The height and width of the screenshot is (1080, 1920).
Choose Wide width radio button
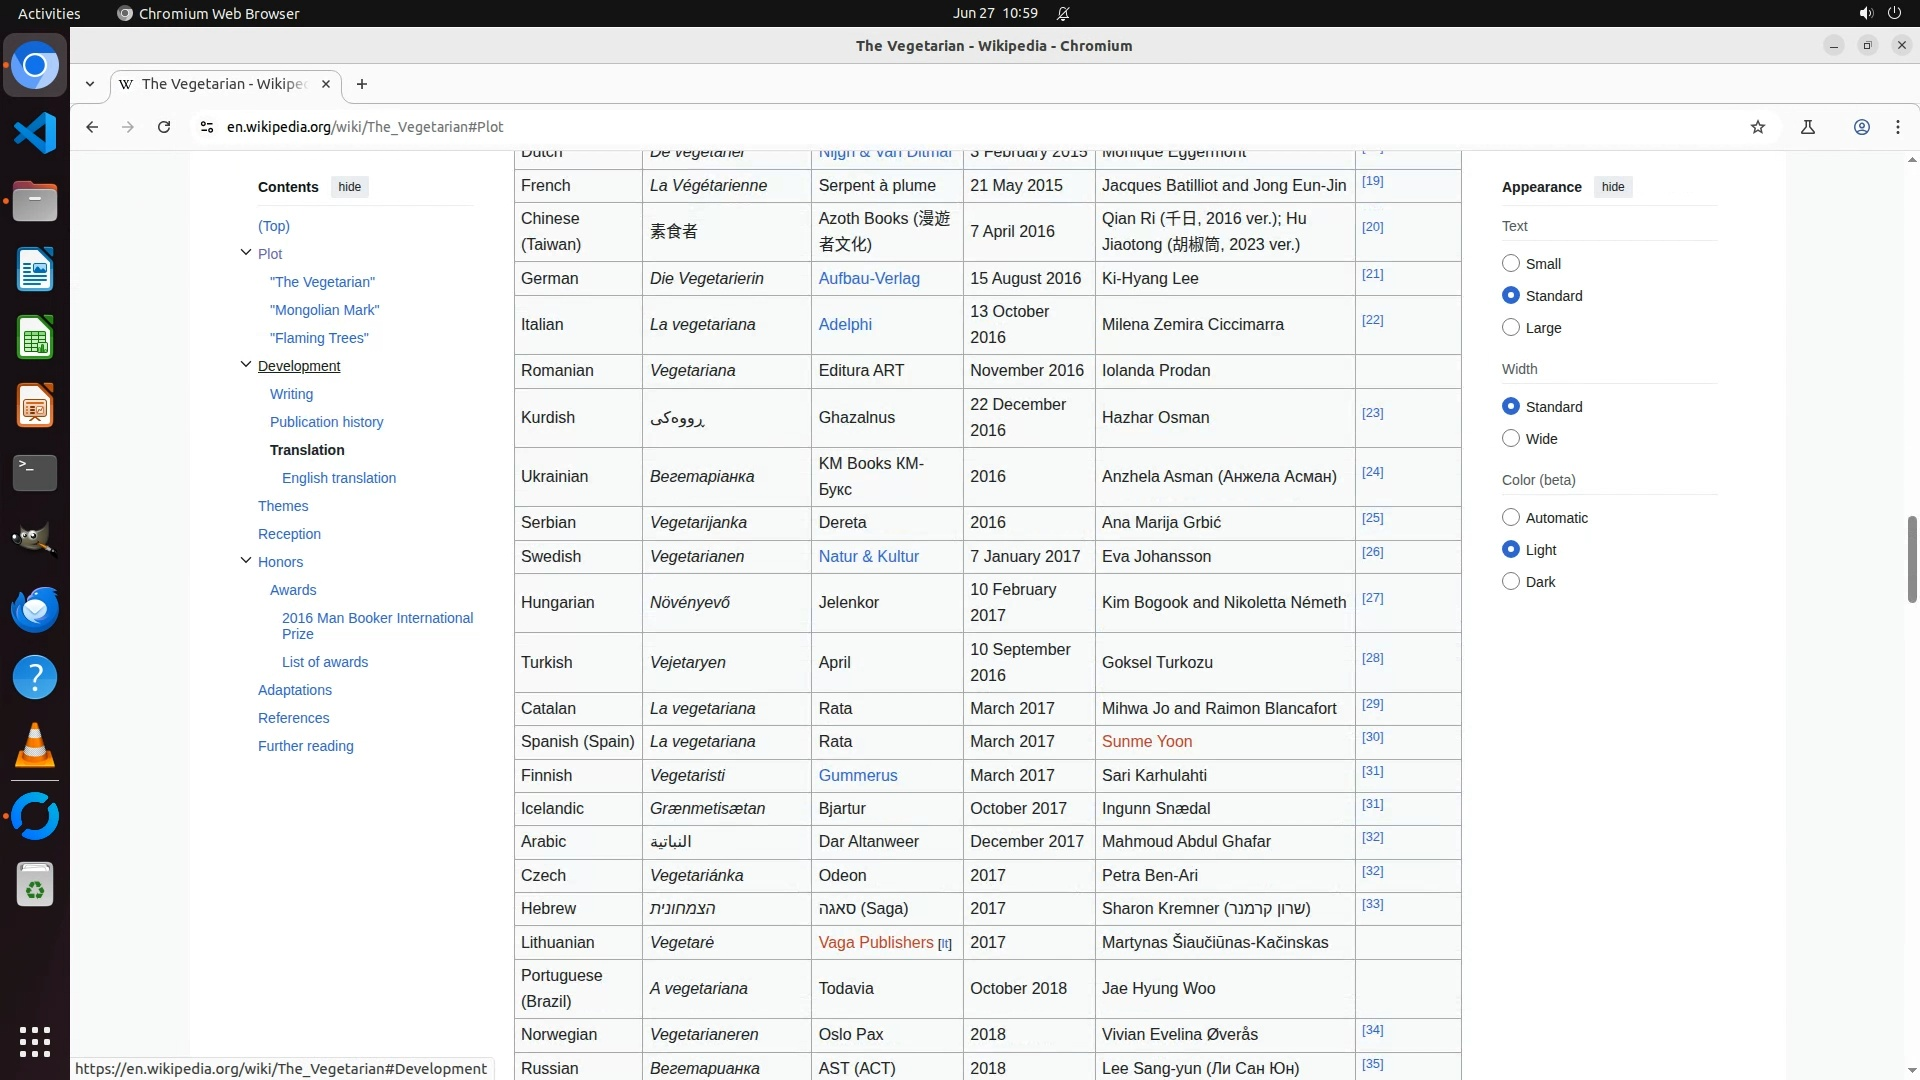[x=1511, y=439]
